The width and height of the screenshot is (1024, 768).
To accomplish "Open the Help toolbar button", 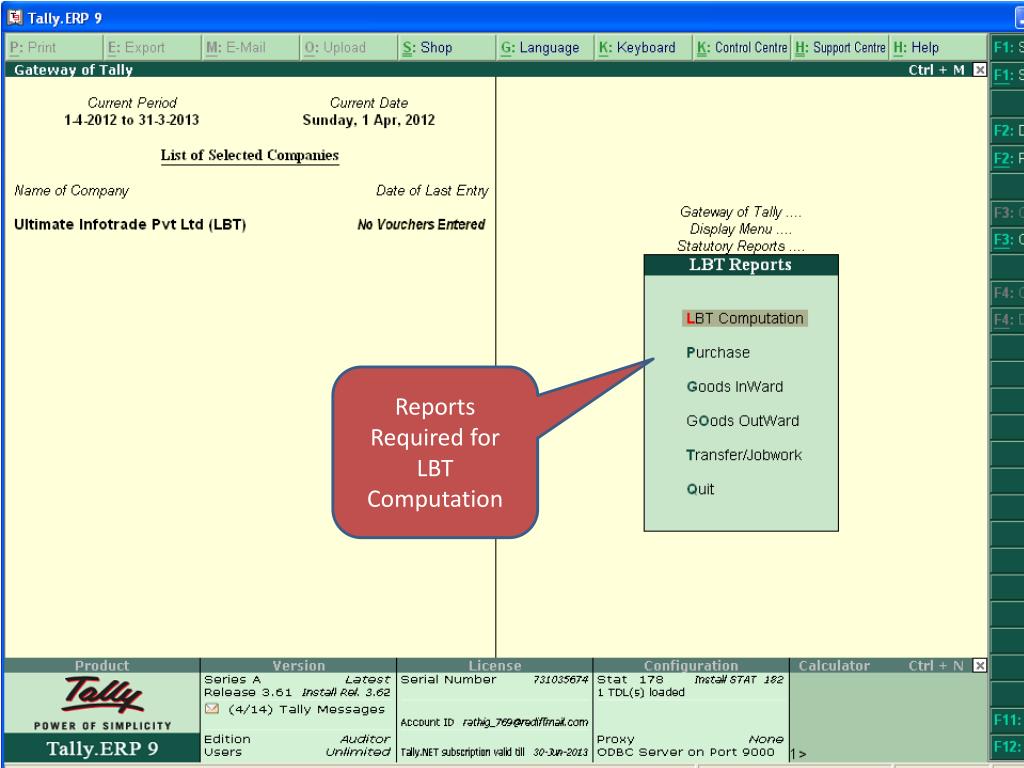I will [x=938, y=48].
